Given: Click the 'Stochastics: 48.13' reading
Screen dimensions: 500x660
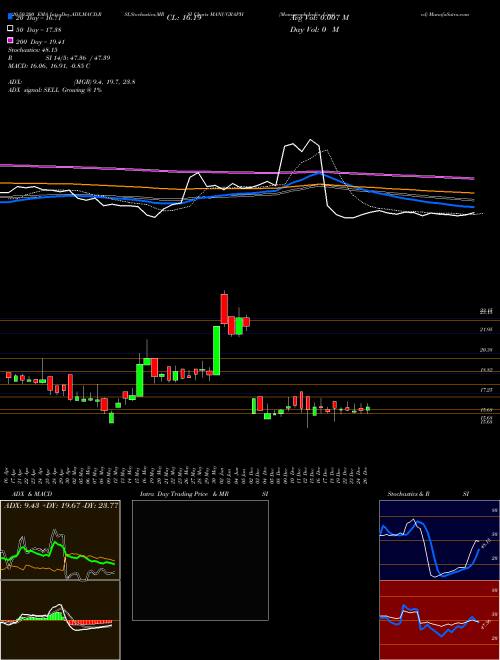Looking at the screenshot, I should click(x=32, y=50).
